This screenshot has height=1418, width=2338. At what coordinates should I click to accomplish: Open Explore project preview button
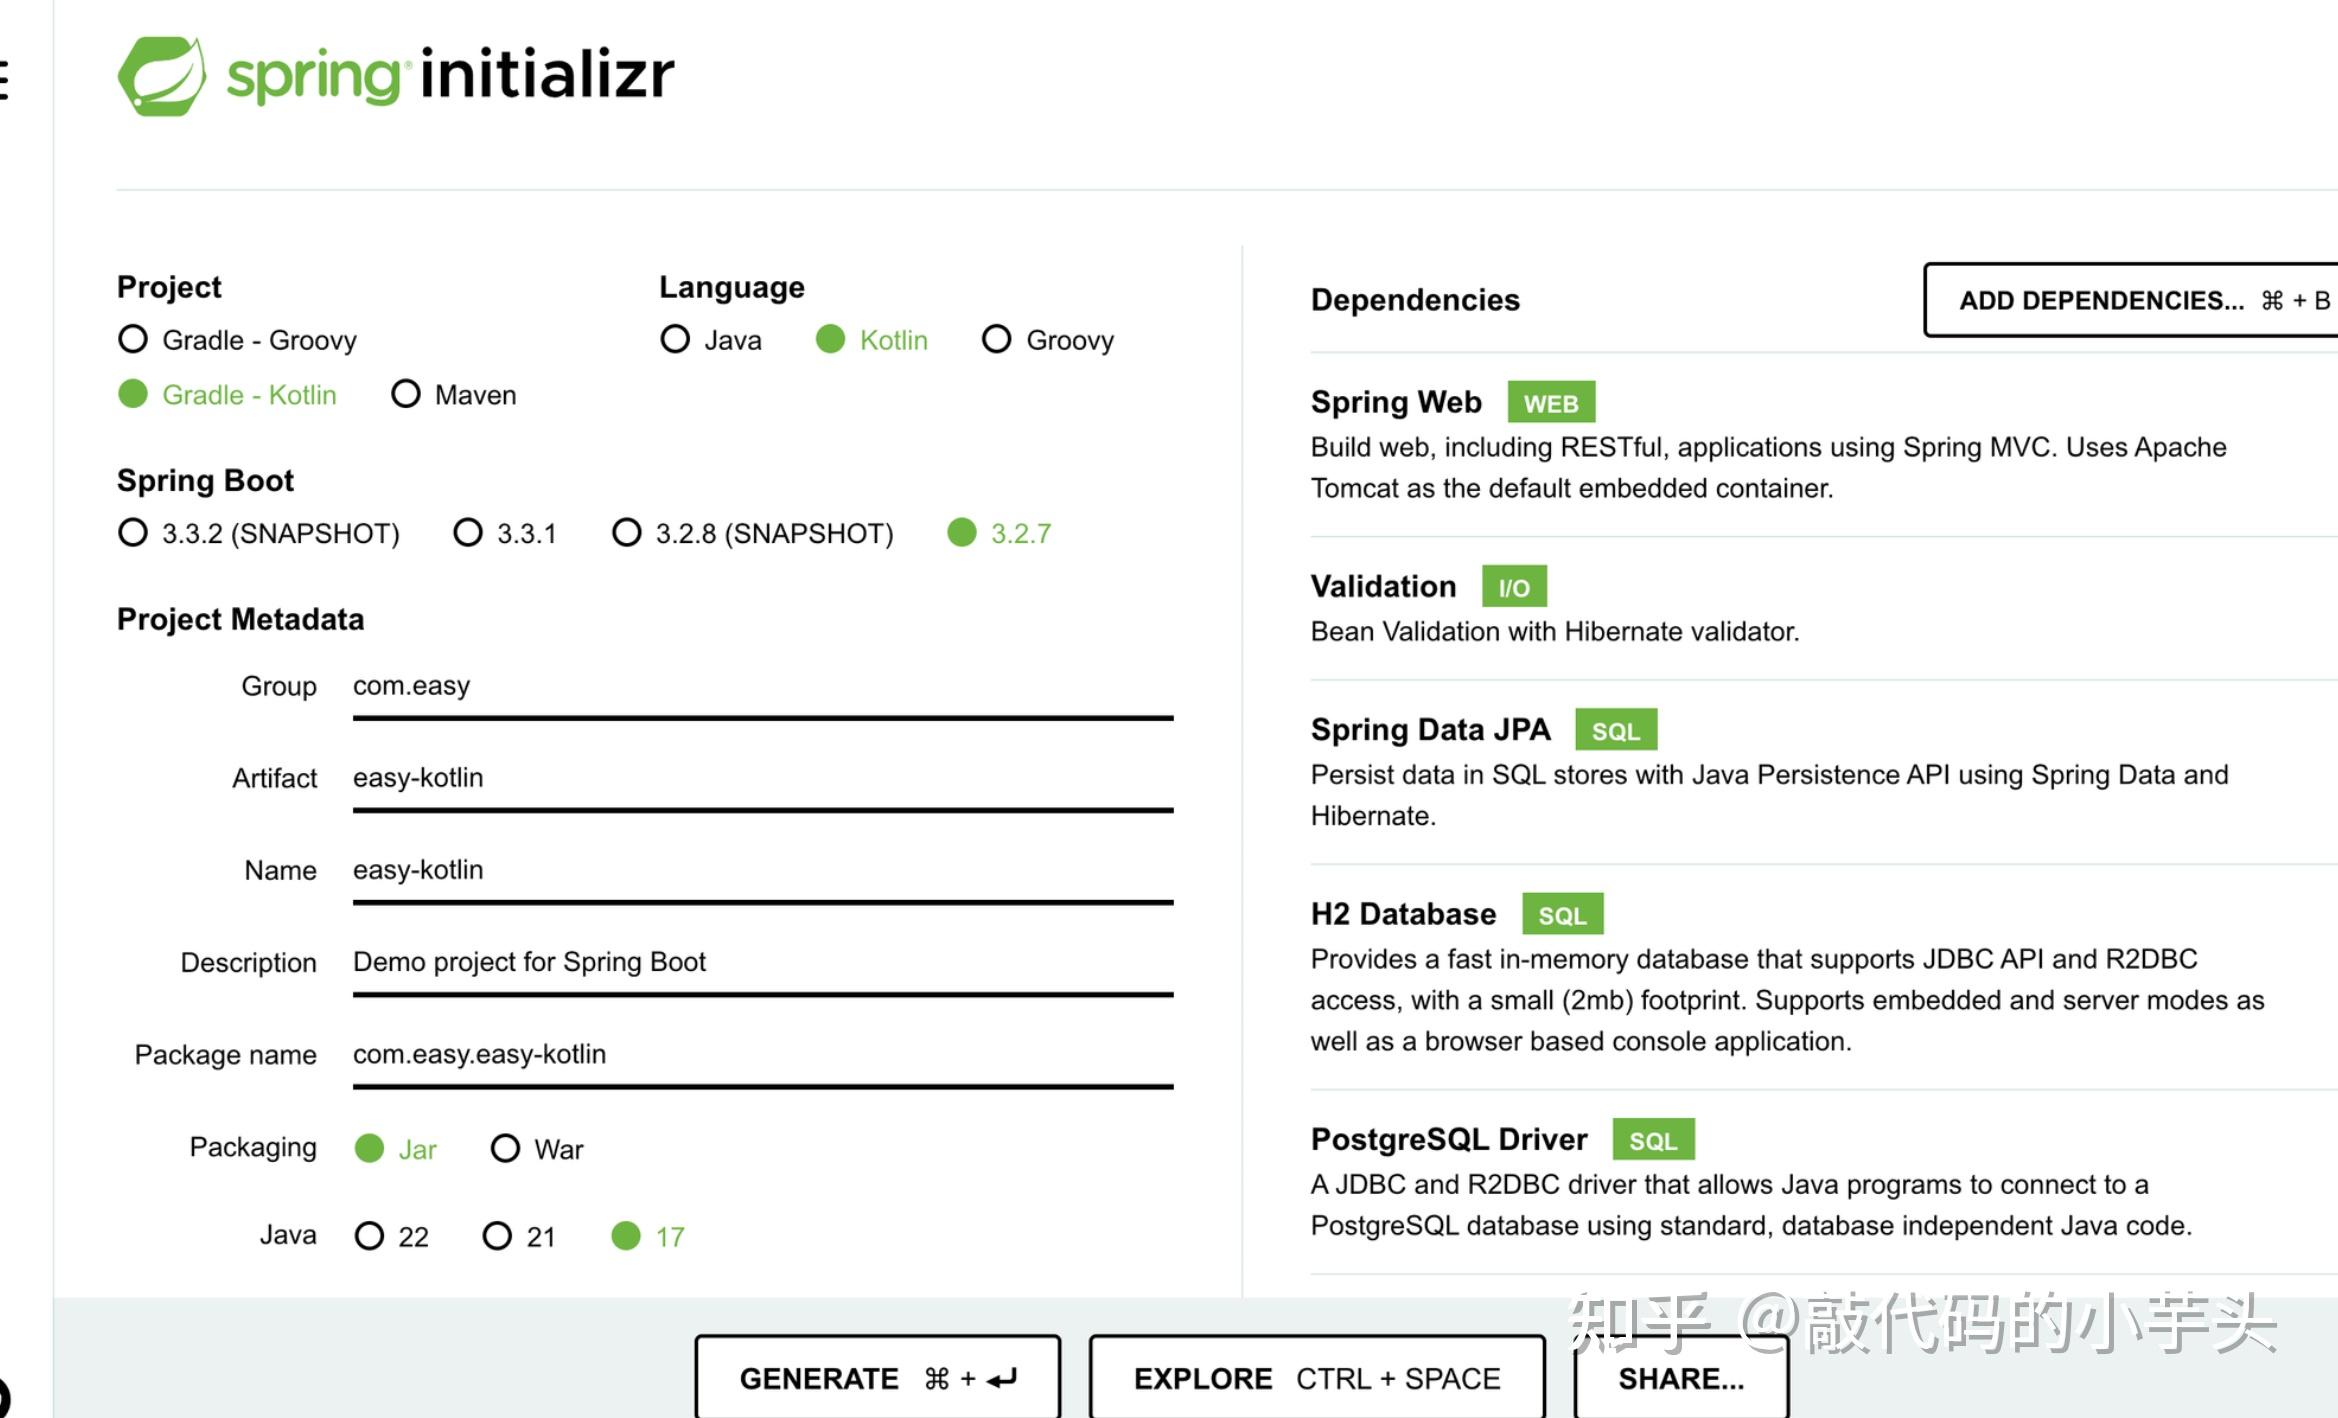point(1316,1378)
